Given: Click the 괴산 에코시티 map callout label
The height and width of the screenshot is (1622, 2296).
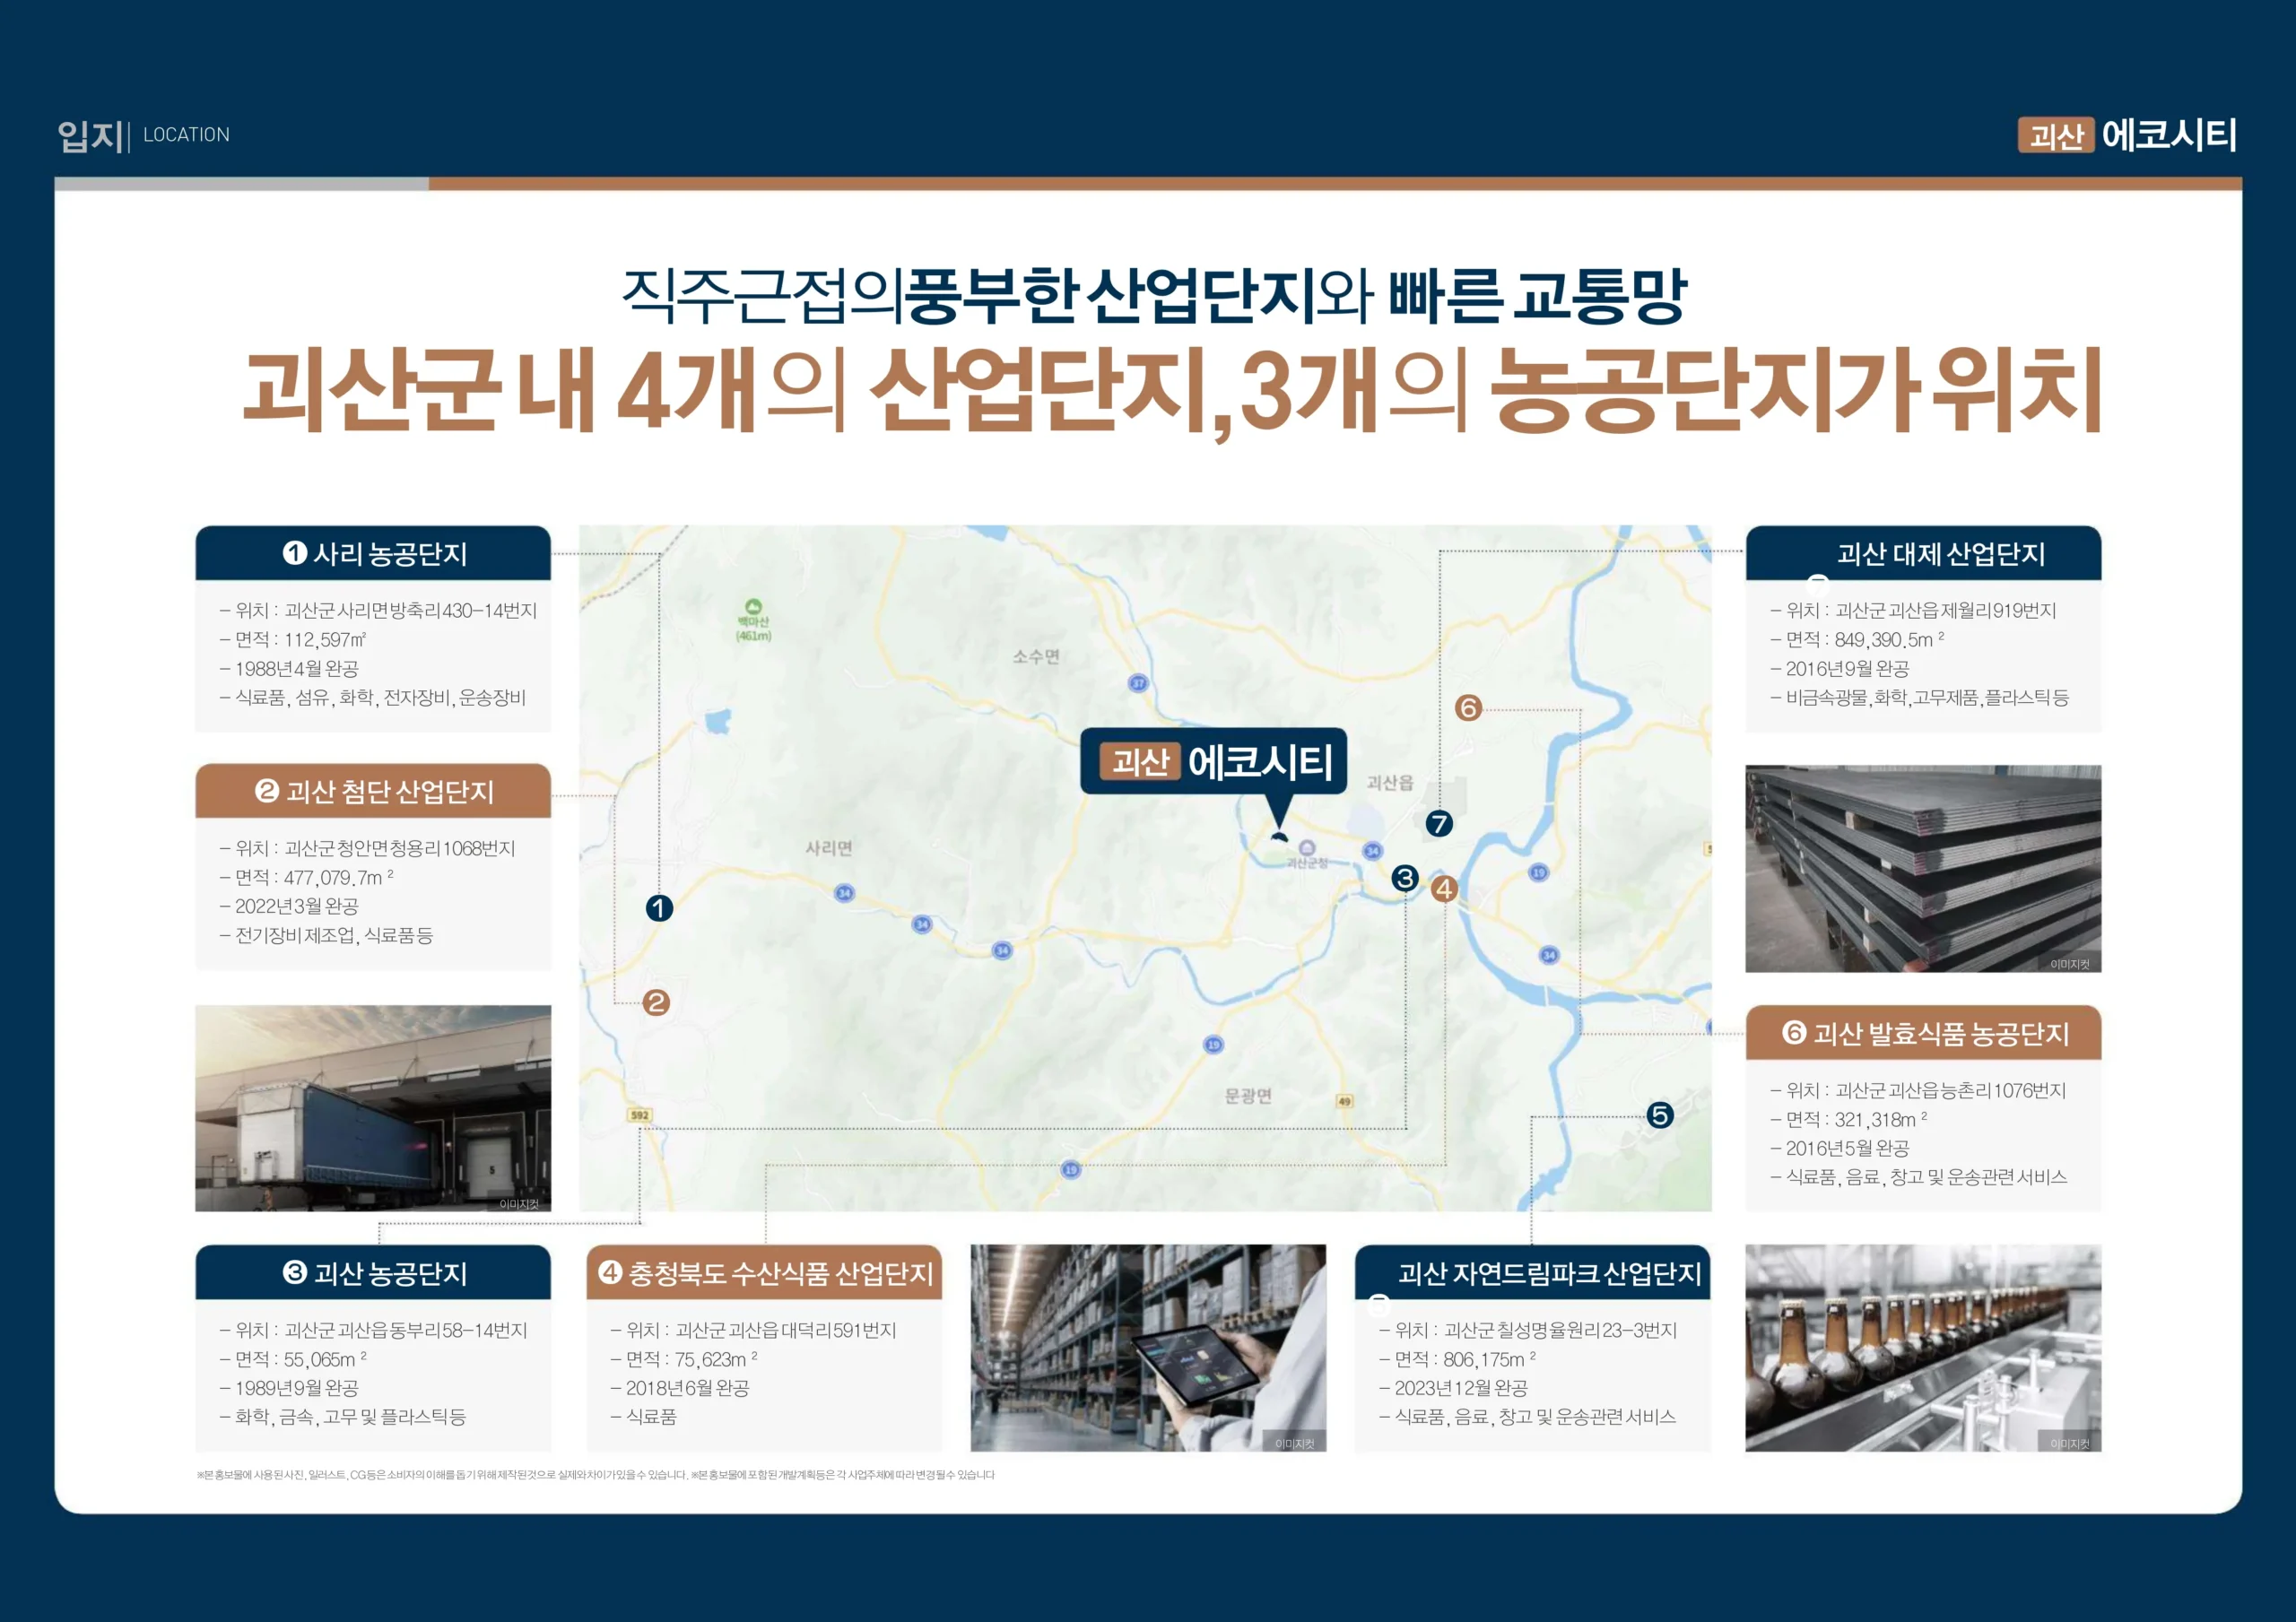Looking at the screenshot, I should [x=1214, y=762].
